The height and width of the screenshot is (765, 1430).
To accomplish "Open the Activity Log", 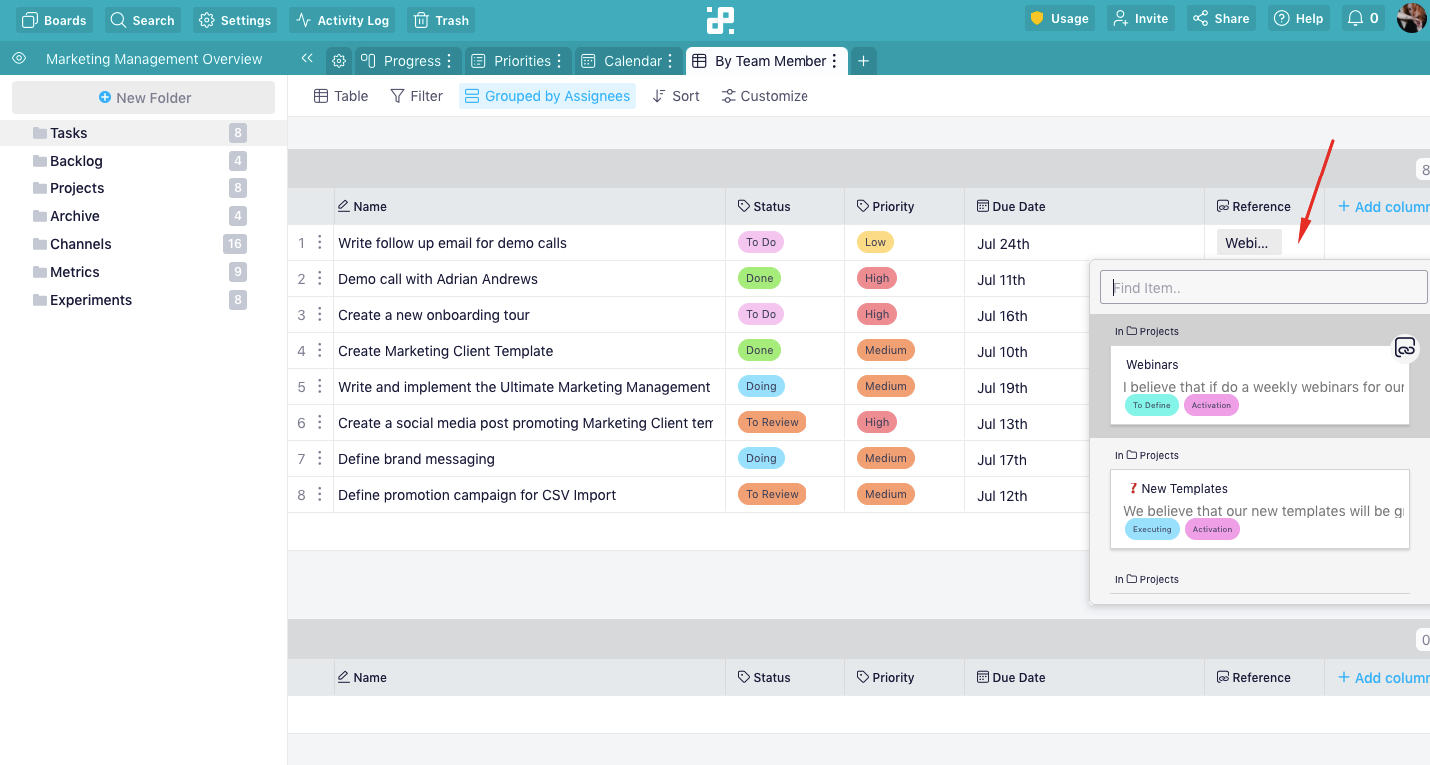I will [343, 19].
